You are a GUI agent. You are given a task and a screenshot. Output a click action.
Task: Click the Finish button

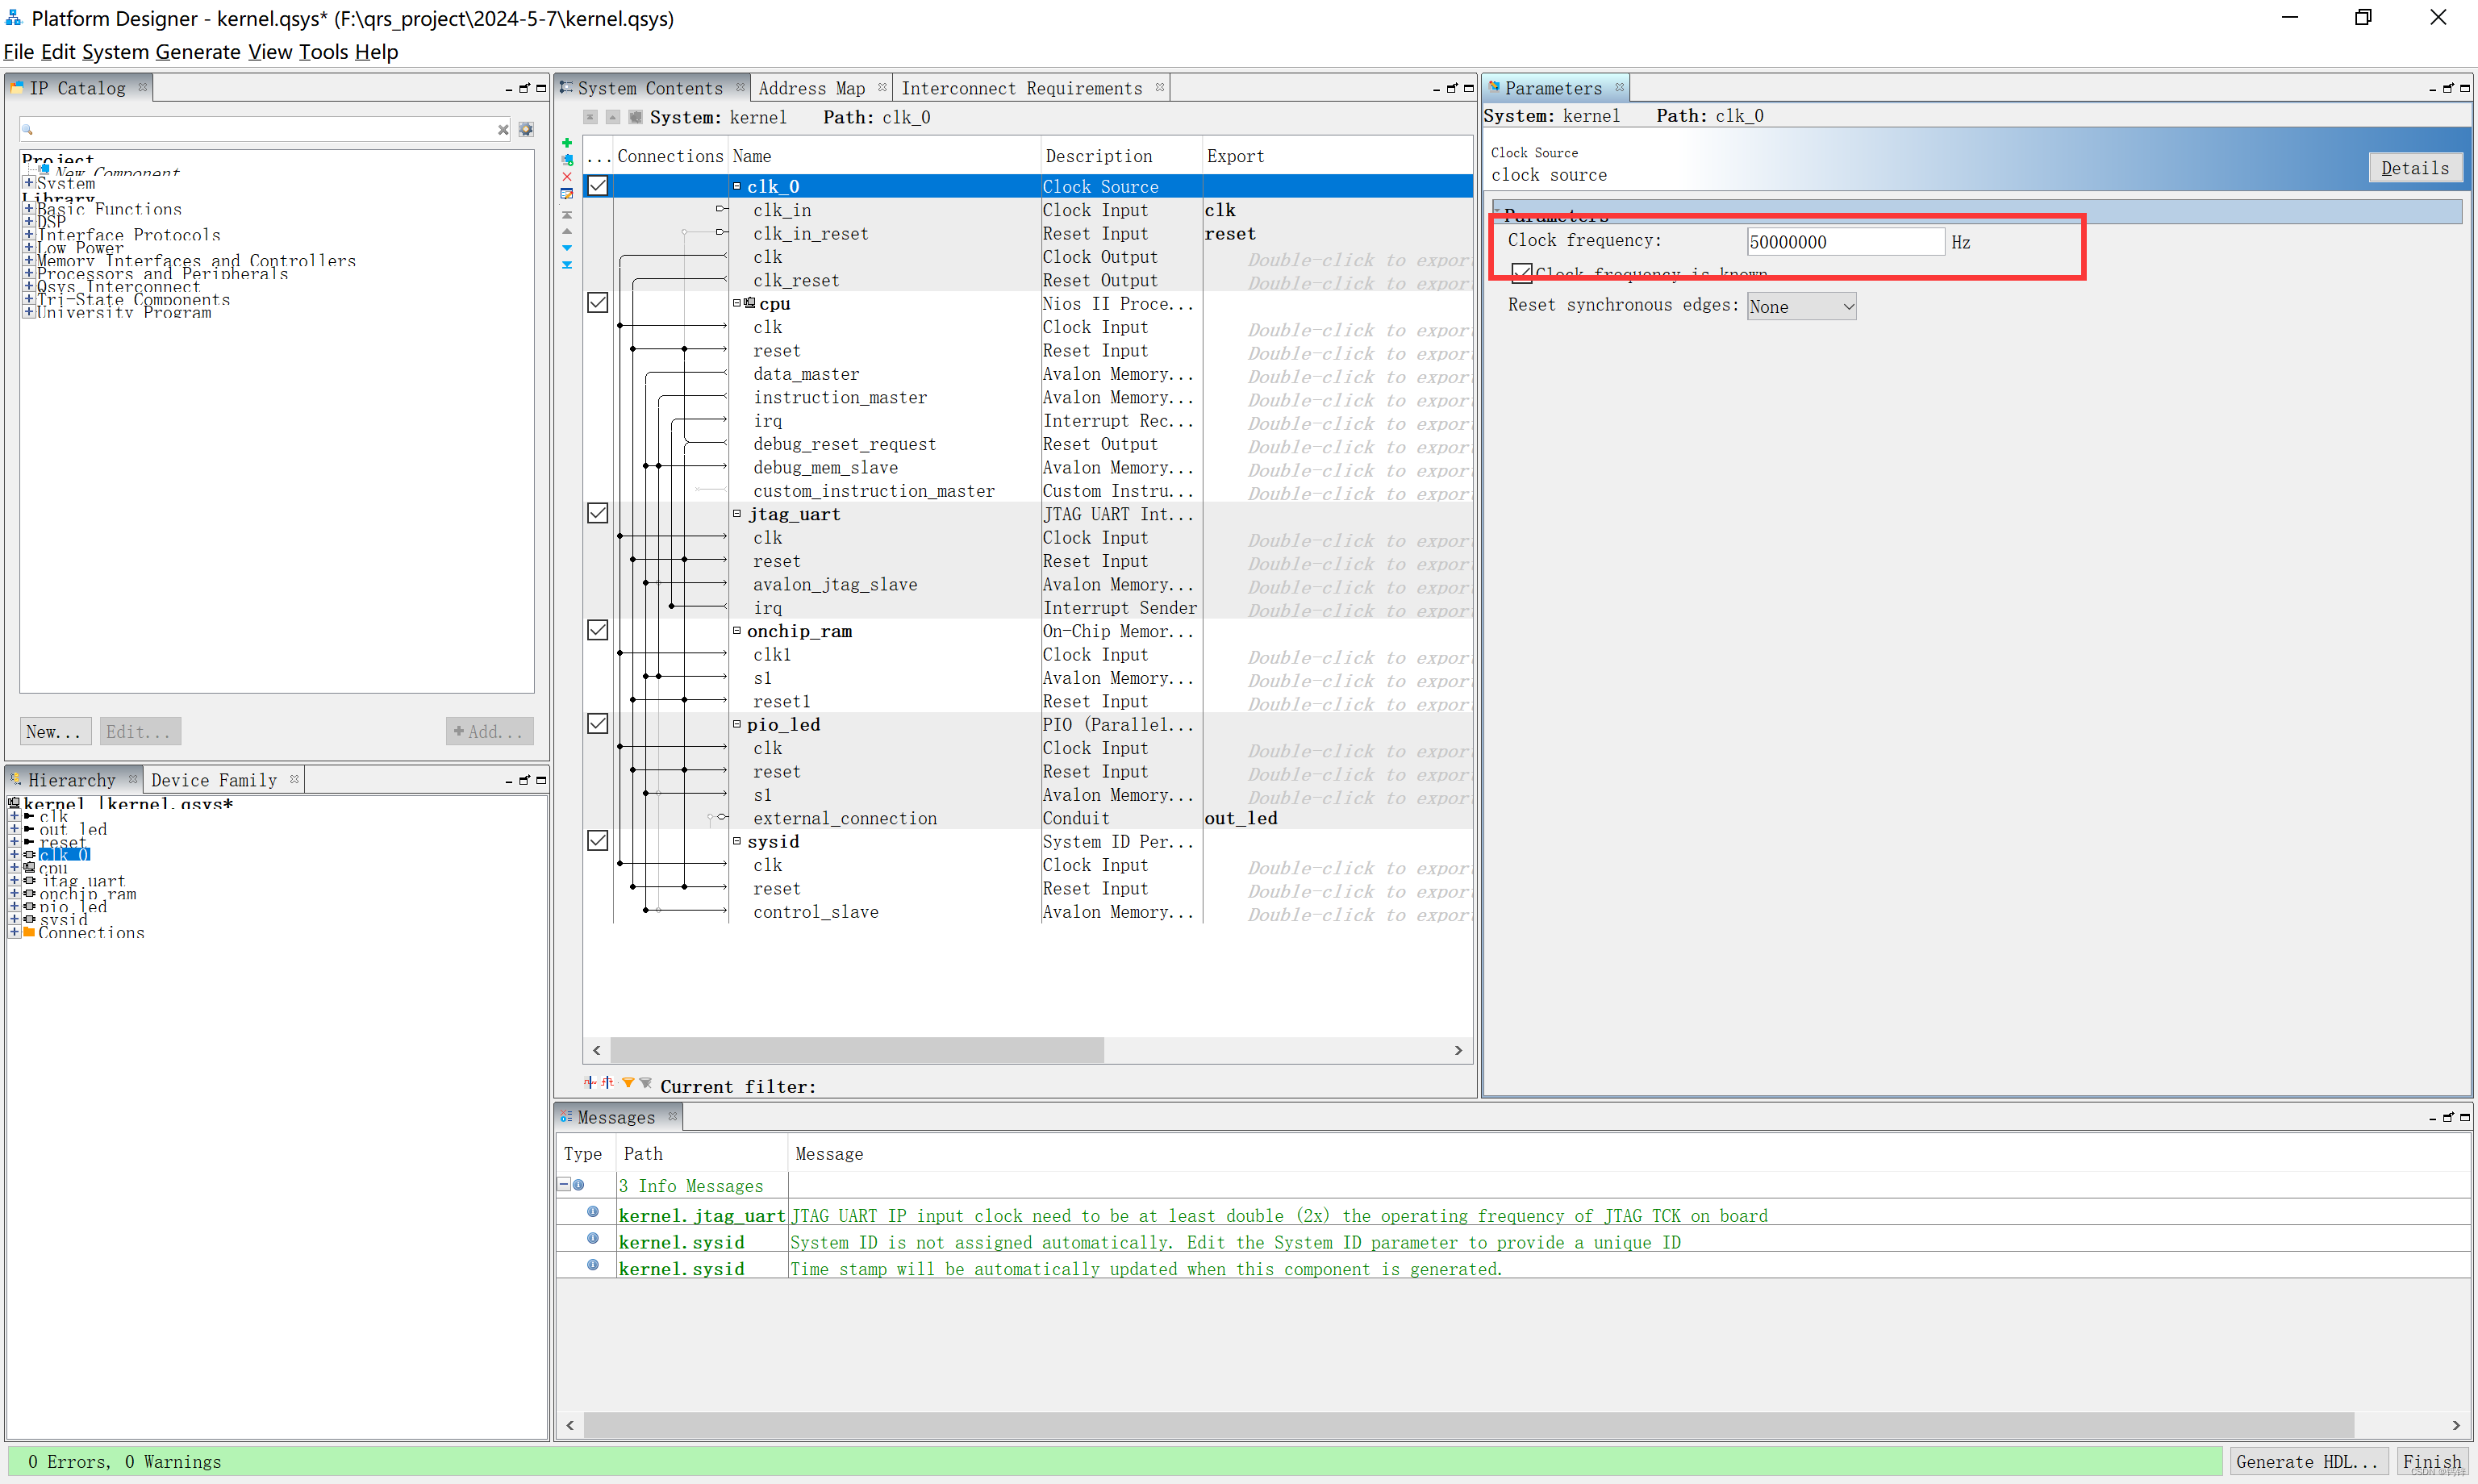click(x=2438, y=1463)
